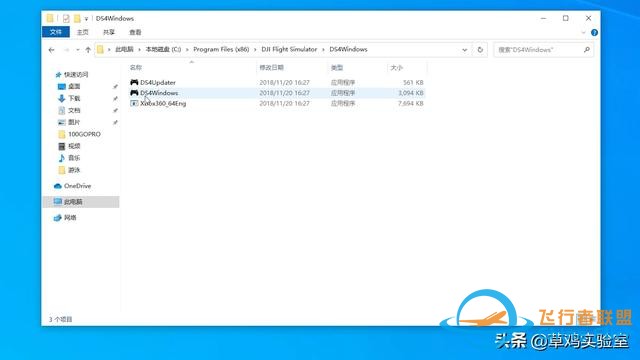640x360 pixels.
Task: Click Program Files (x86) in breadcrumb path
Action: [221, 49]
